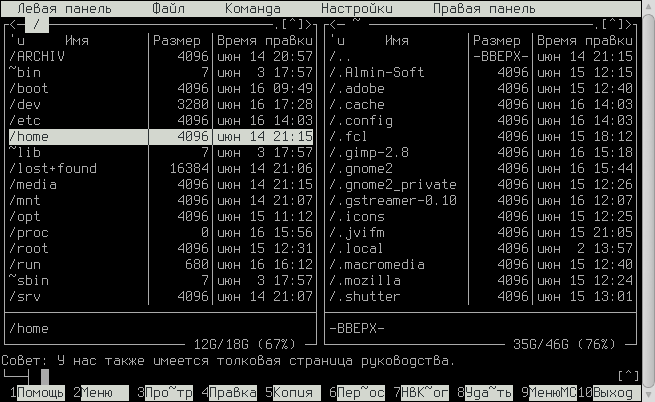The width and height of the screenshot is (655, 402).
Task: Select the /root directory
Action: [161, 249]
